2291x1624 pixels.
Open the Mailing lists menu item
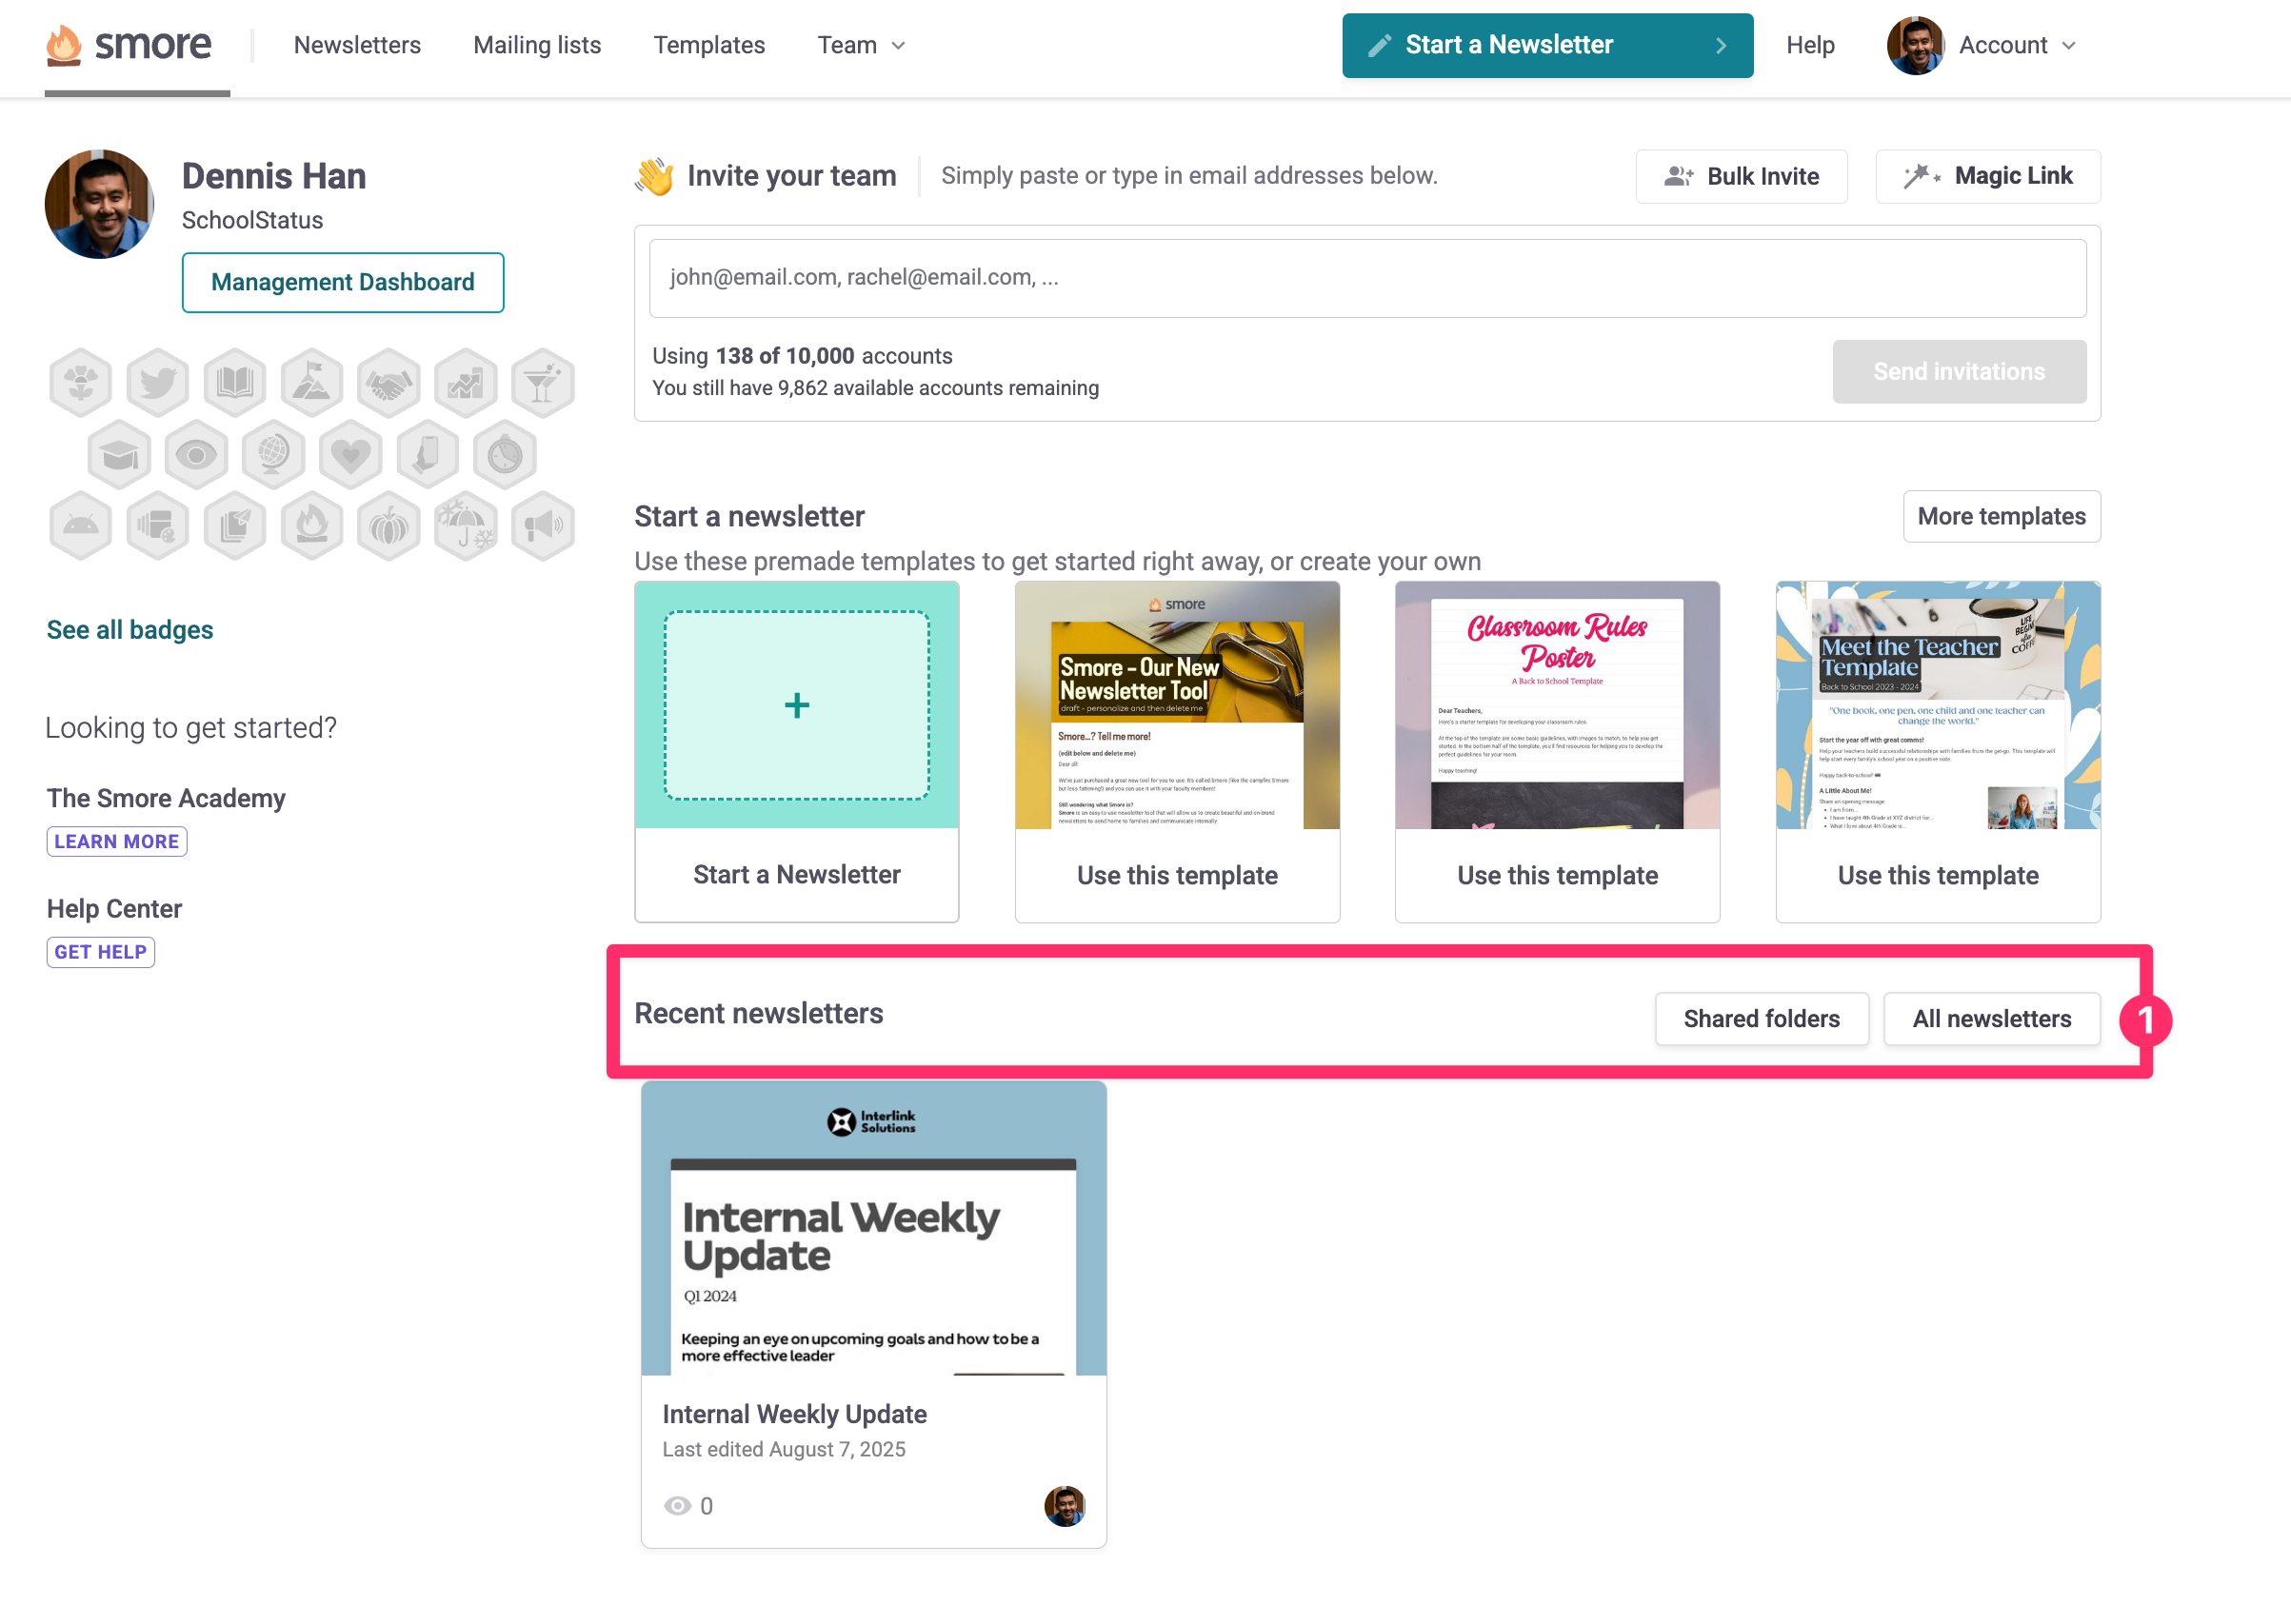(x=537, y=45)
